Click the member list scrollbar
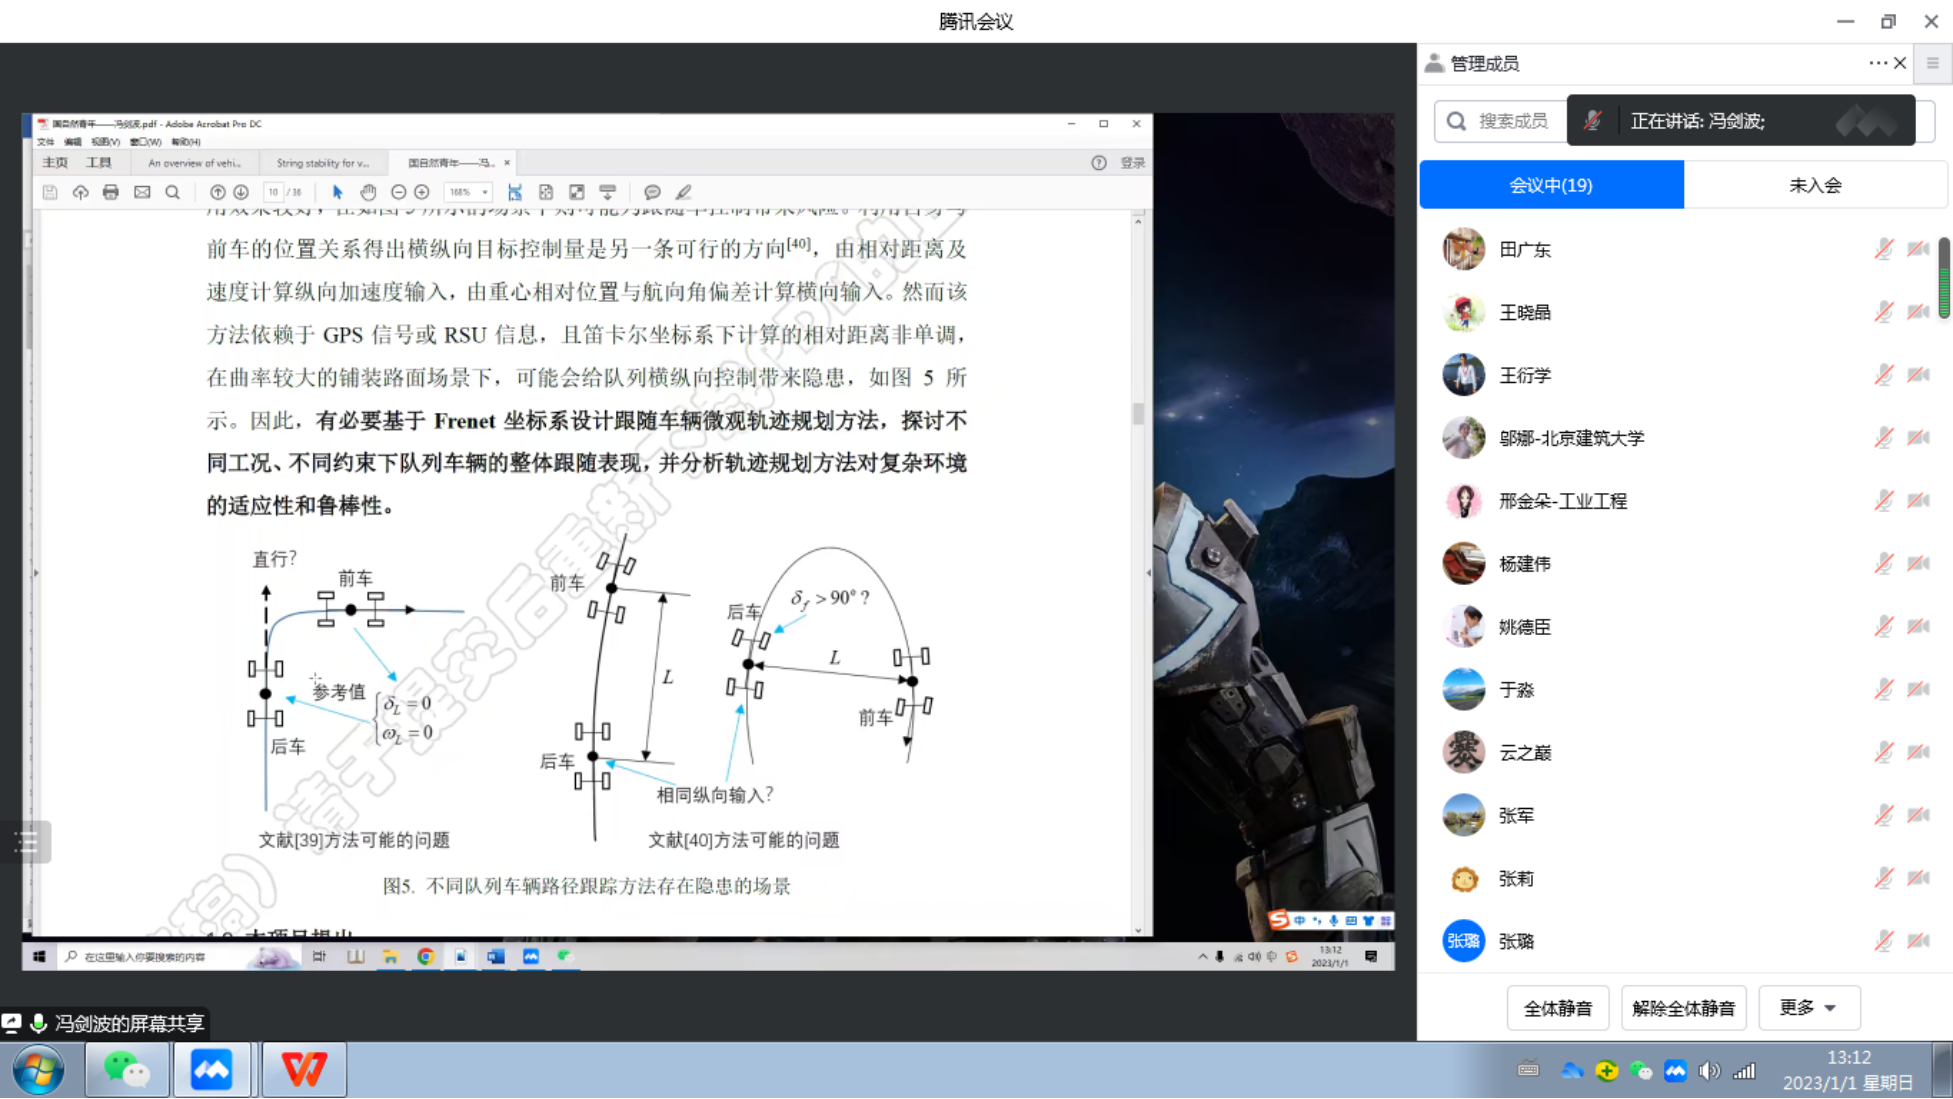Image resolution: width=1953 pixels, height=1099 pixels. point(1943,279)
